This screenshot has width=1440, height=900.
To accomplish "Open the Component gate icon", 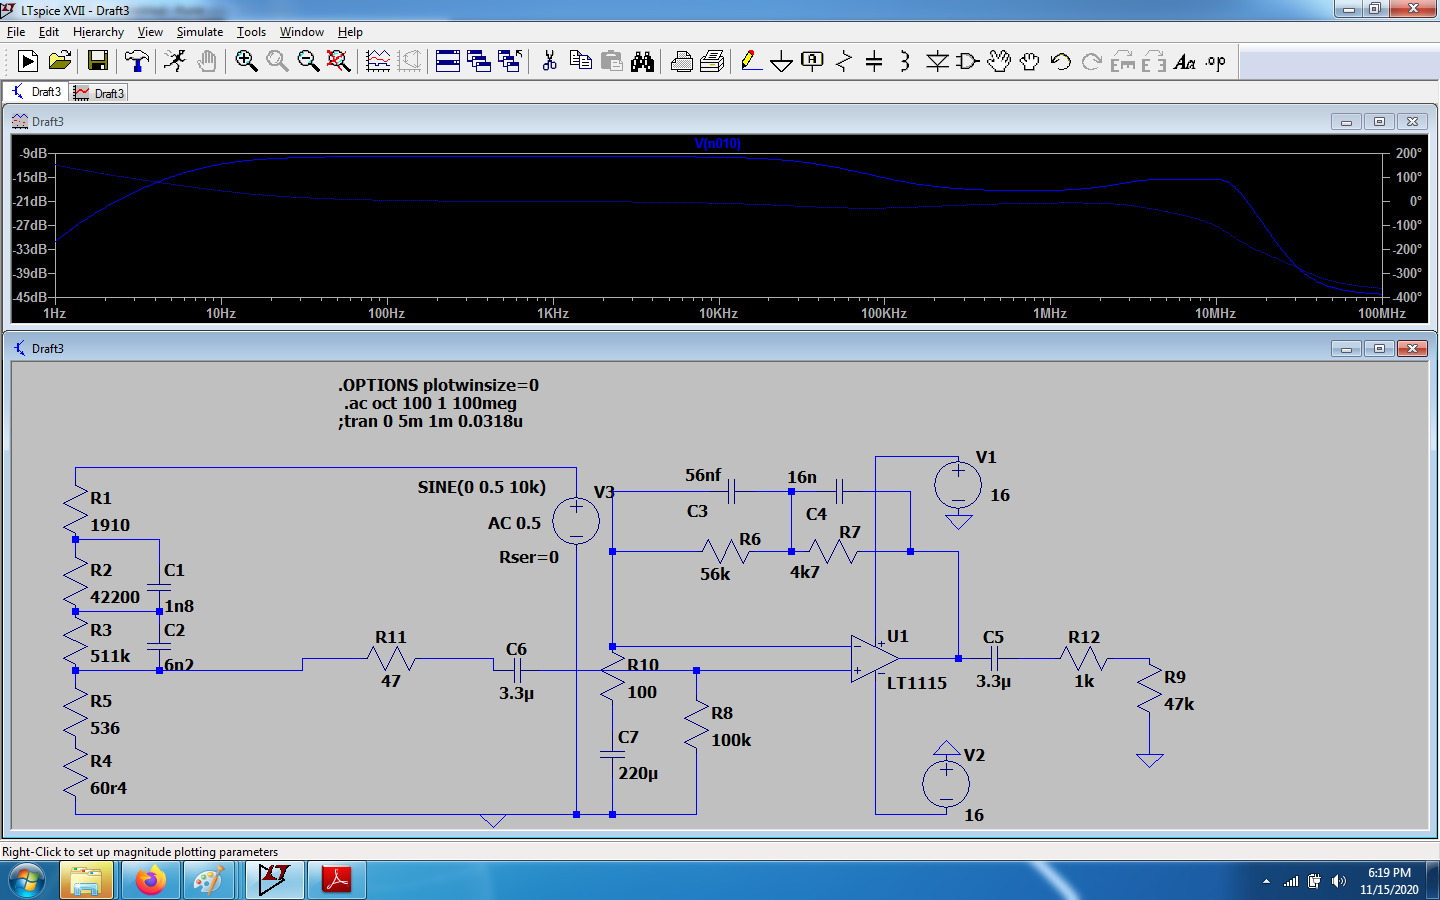I will coord(968,62).
